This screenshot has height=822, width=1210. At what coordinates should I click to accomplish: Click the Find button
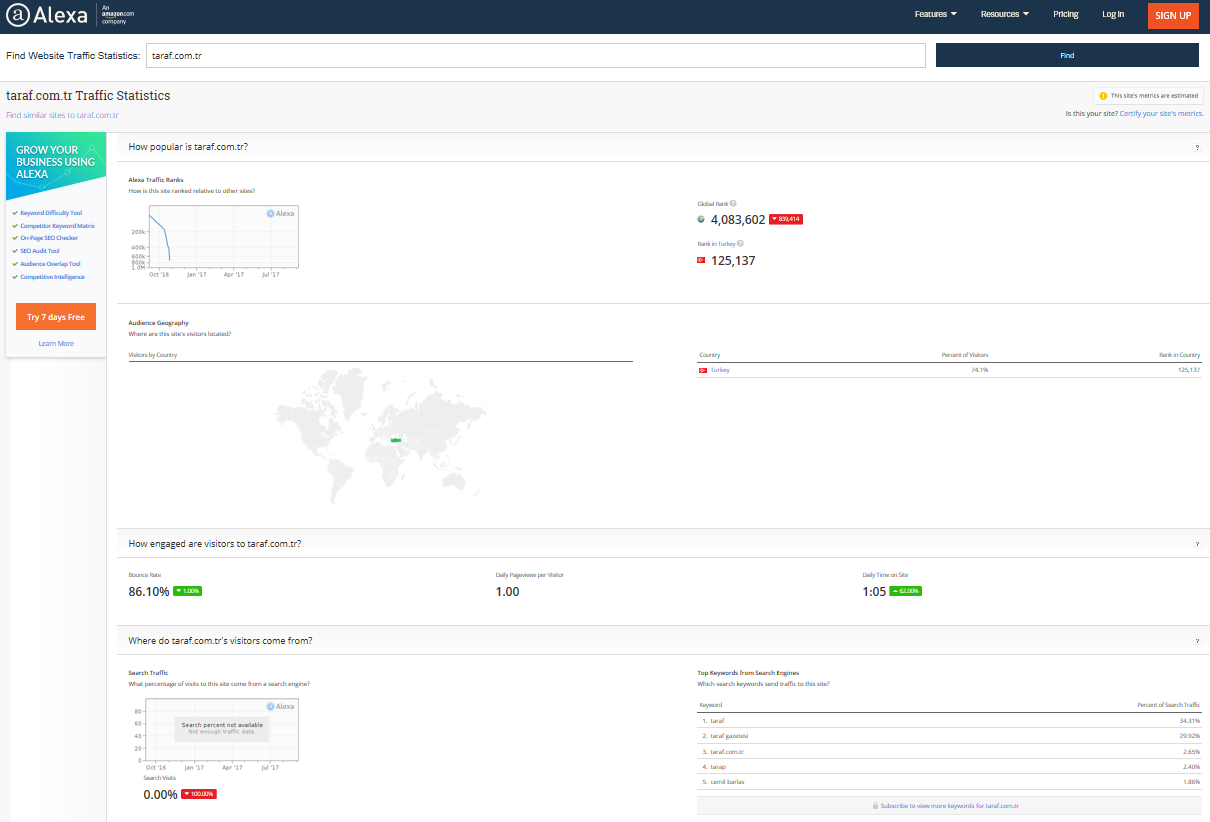(1067, 55)
